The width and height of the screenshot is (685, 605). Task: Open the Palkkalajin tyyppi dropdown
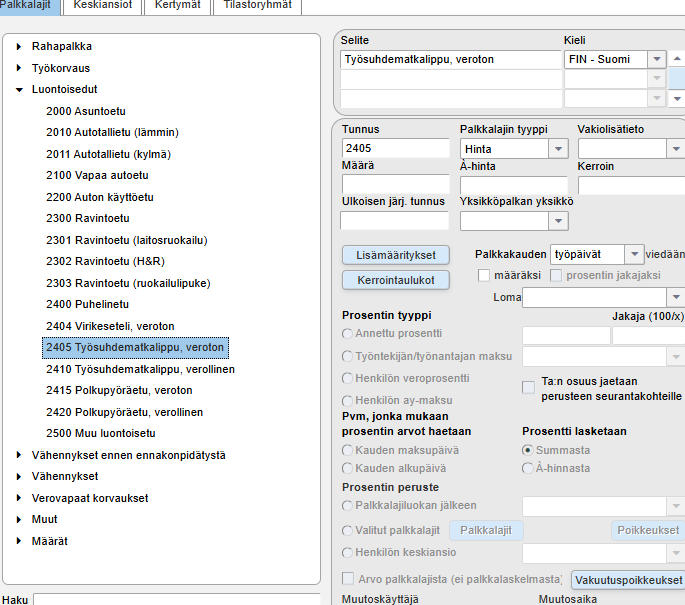pyautogui.click(x=558, y=149)
